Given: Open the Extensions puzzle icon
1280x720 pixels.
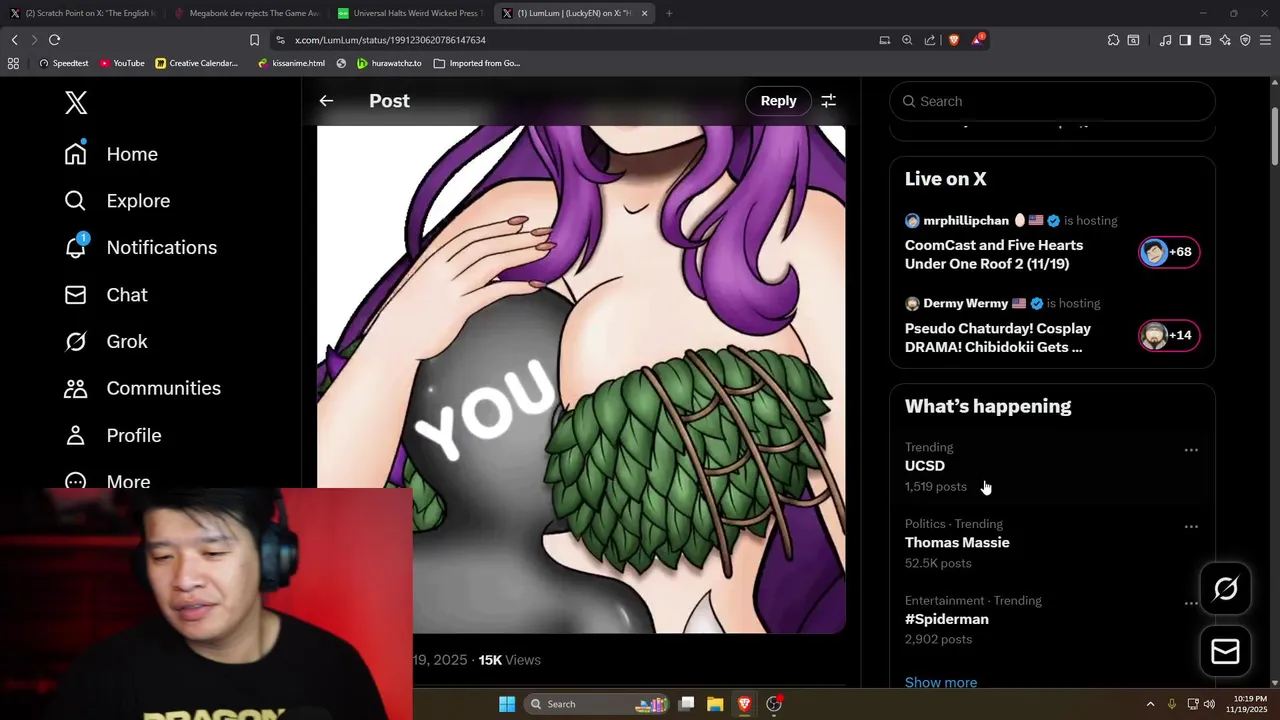Looking at the screenshot, I should point(1113,40).
